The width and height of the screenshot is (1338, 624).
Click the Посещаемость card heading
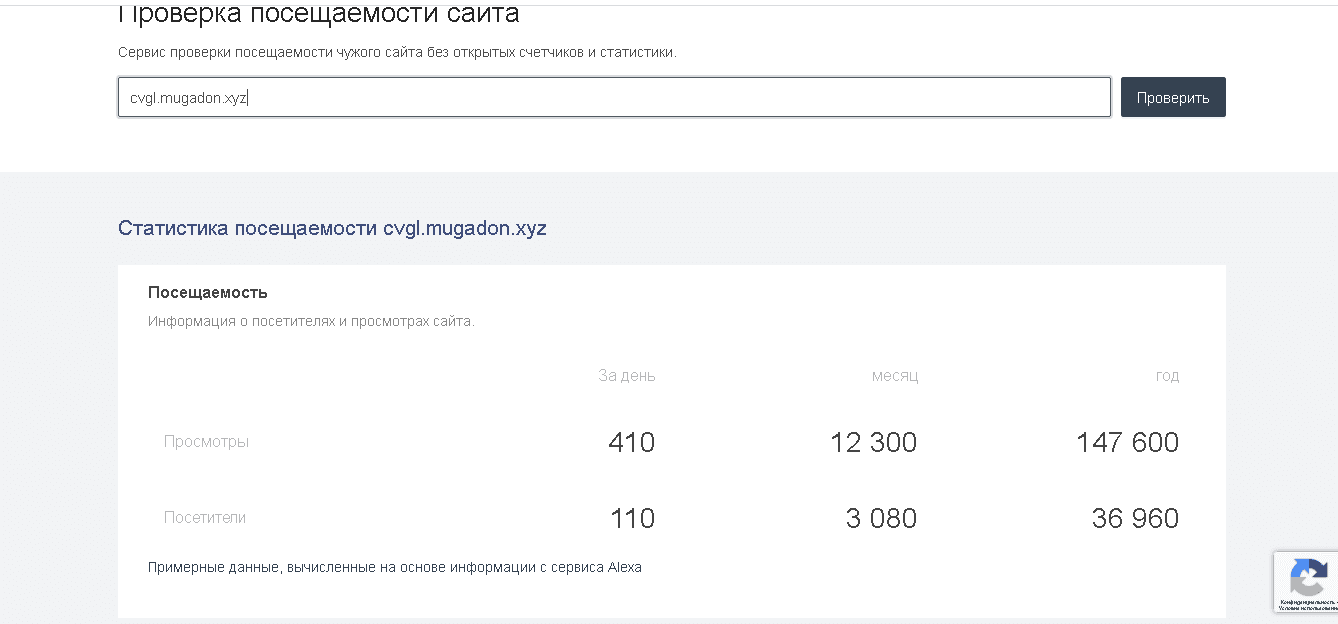[206, 292]
